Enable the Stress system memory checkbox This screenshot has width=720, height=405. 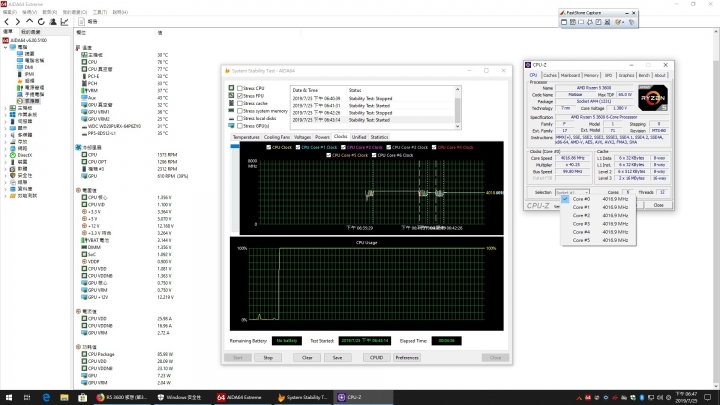(x=240, y=111)
